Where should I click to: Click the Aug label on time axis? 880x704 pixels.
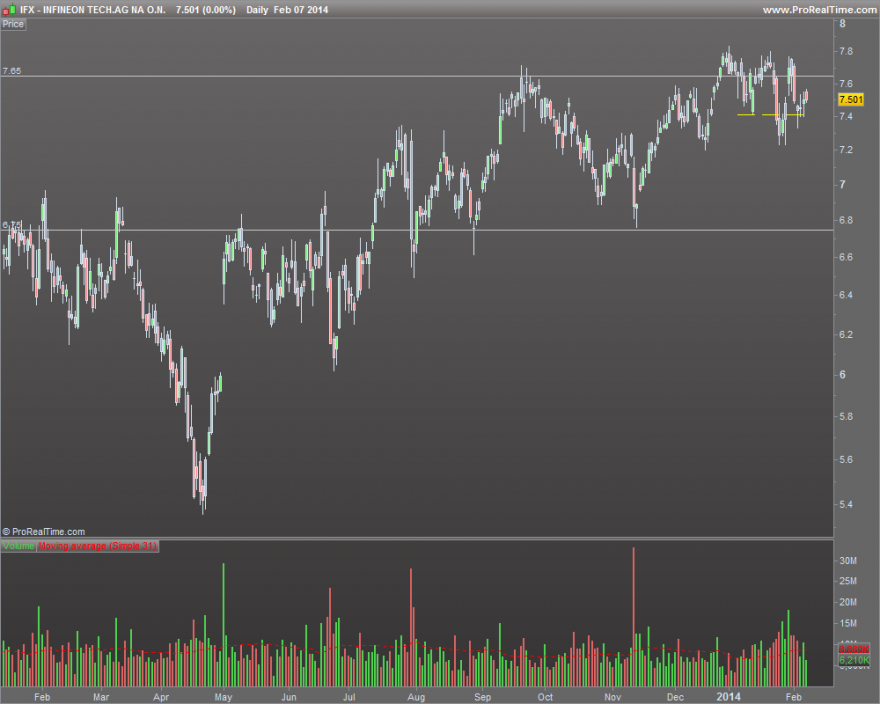pos(416,697)
